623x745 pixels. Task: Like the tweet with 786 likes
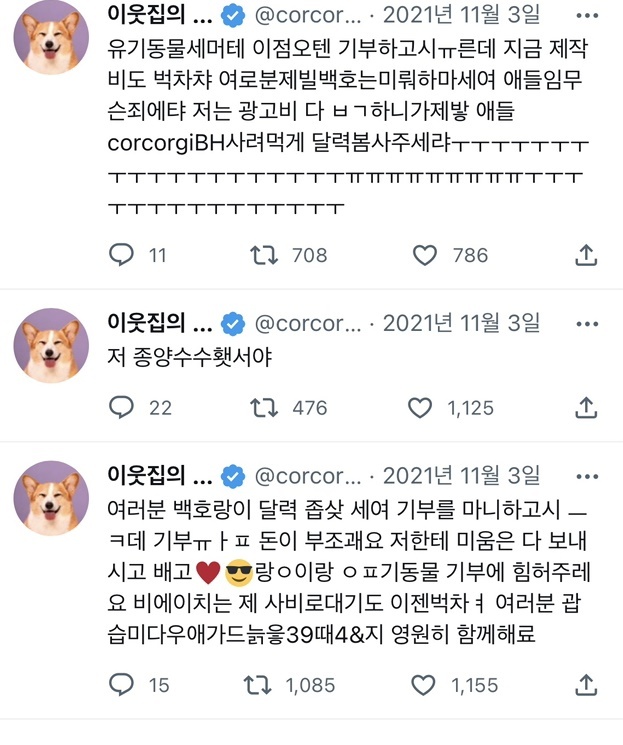point(426,255)
